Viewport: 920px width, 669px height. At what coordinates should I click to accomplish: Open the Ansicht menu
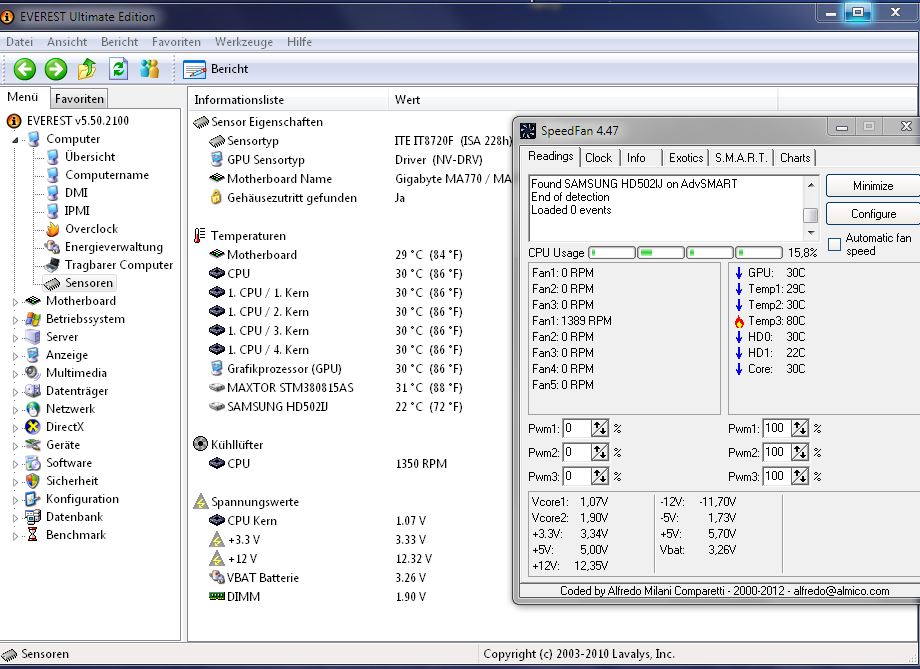[x=67, y=42]
